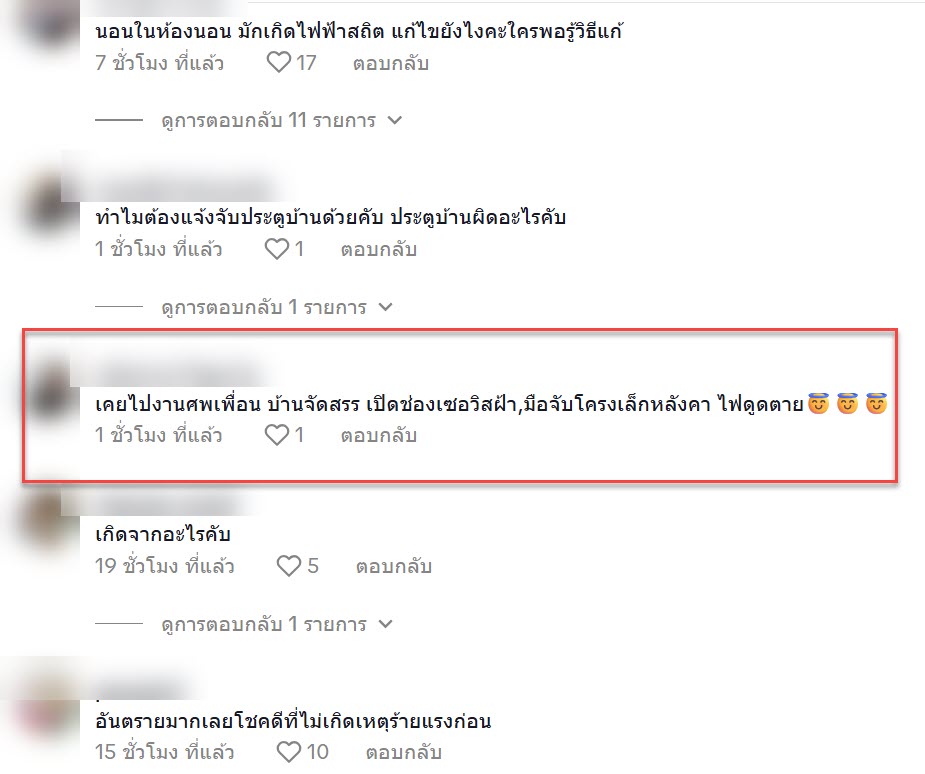The width and height of the screenshot is (925, 774).
Task: Reply to the highlighted ไฟดูดตาย comment
Action: coord(379,436)
